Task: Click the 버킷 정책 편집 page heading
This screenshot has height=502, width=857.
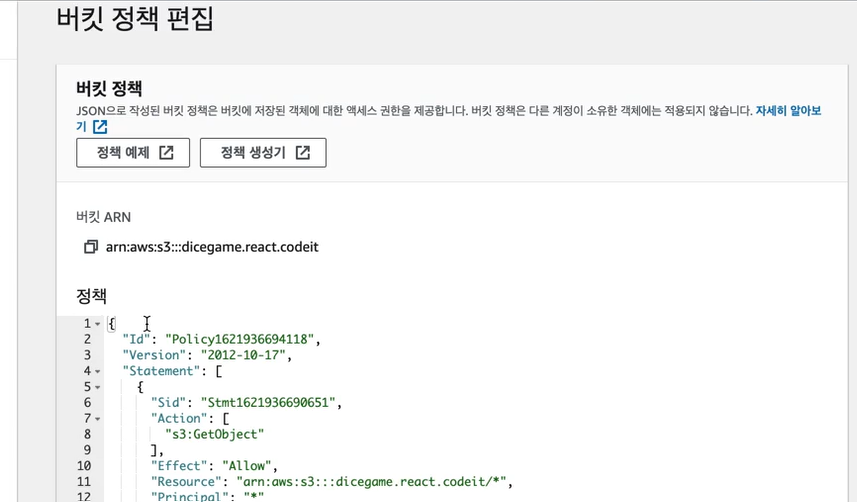Action: [135, 19]
